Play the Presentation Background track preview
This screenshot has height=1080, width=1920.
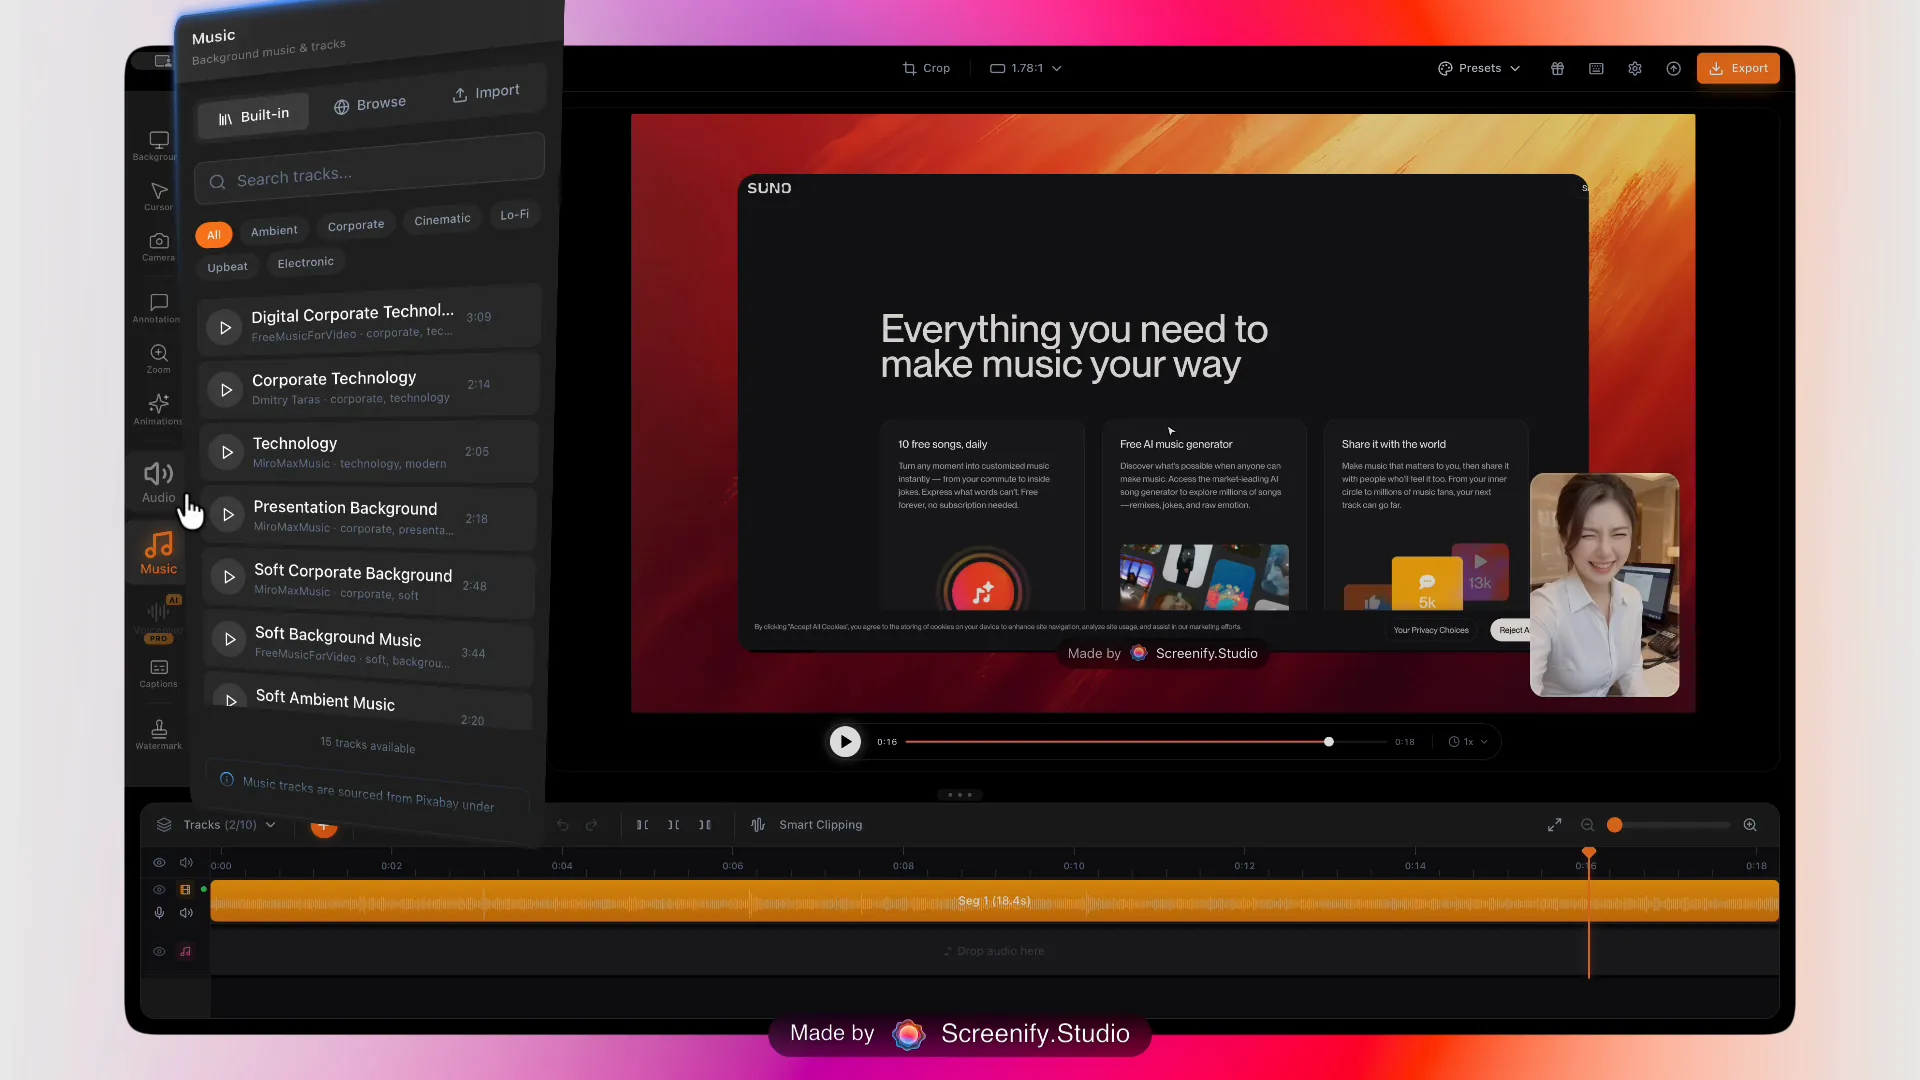[228, 514]
